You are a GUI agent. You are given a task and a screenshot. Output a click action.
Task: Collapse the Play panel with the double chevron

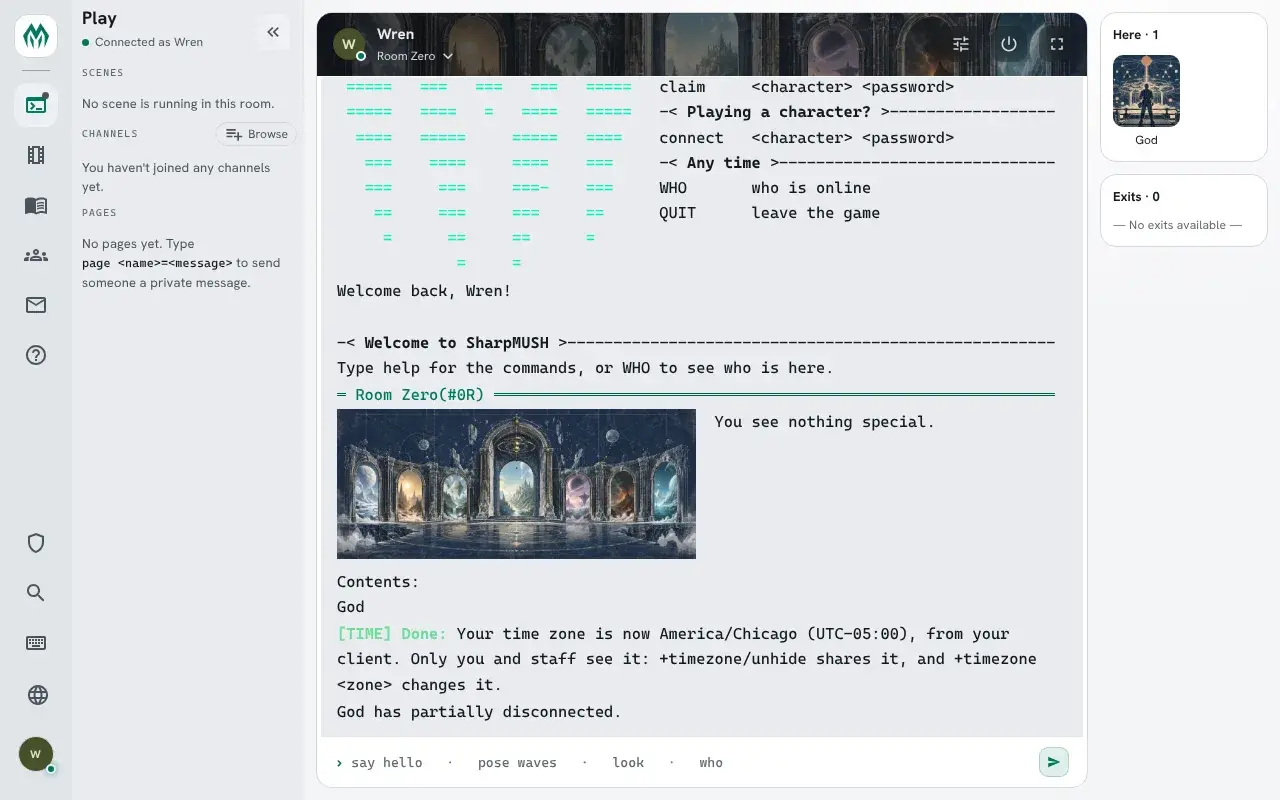(x=273, y=32)
